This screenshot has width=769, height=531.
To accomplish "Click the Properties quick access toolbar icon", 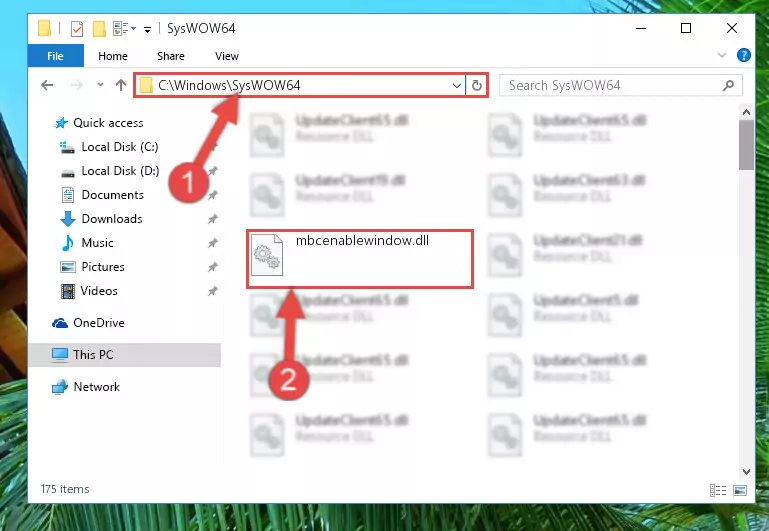I will 77,29.
